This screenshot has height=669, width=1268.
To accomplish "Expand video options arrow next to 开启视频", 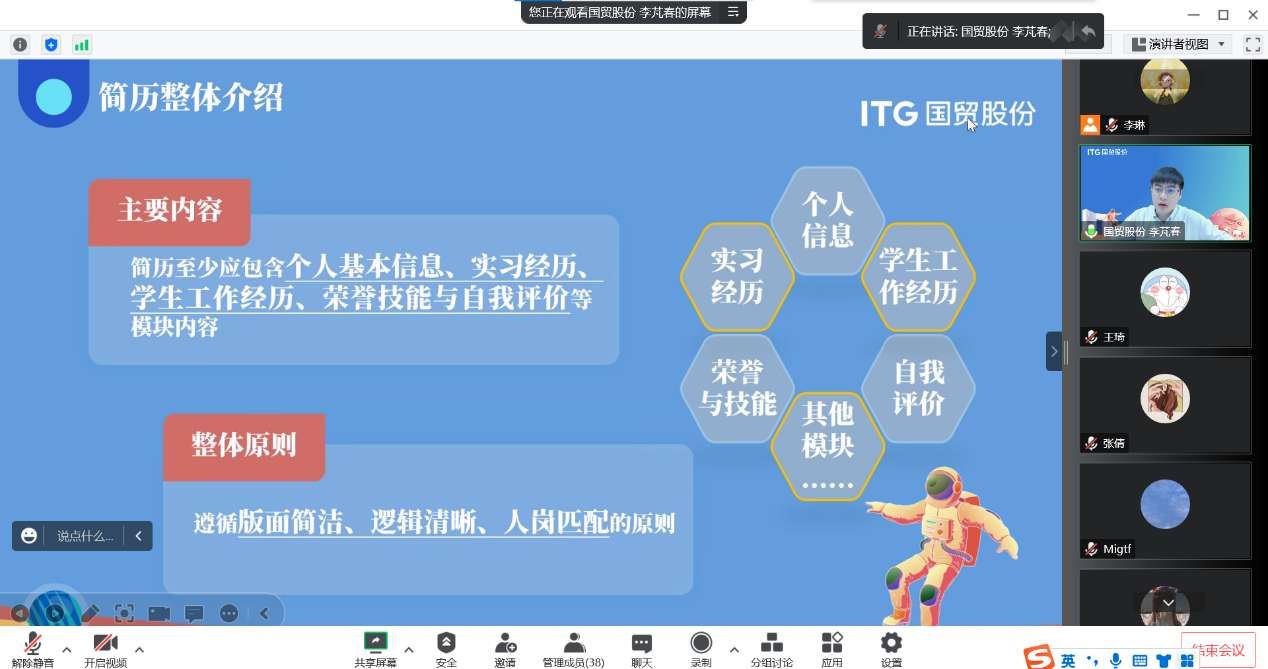I will (x=139, y=649).
